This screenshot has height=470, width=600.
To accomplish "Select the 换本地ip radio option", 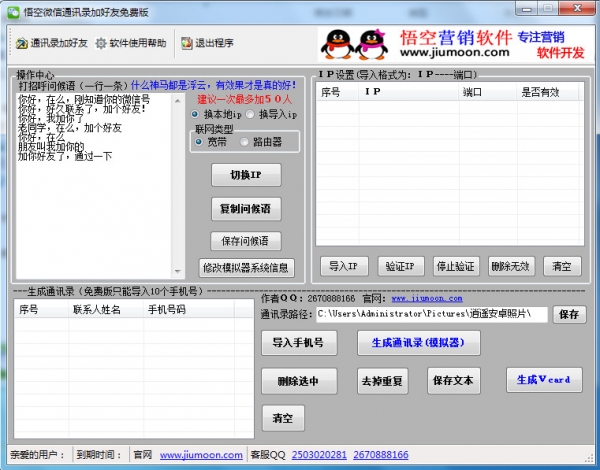I will (x=198, y=115).
